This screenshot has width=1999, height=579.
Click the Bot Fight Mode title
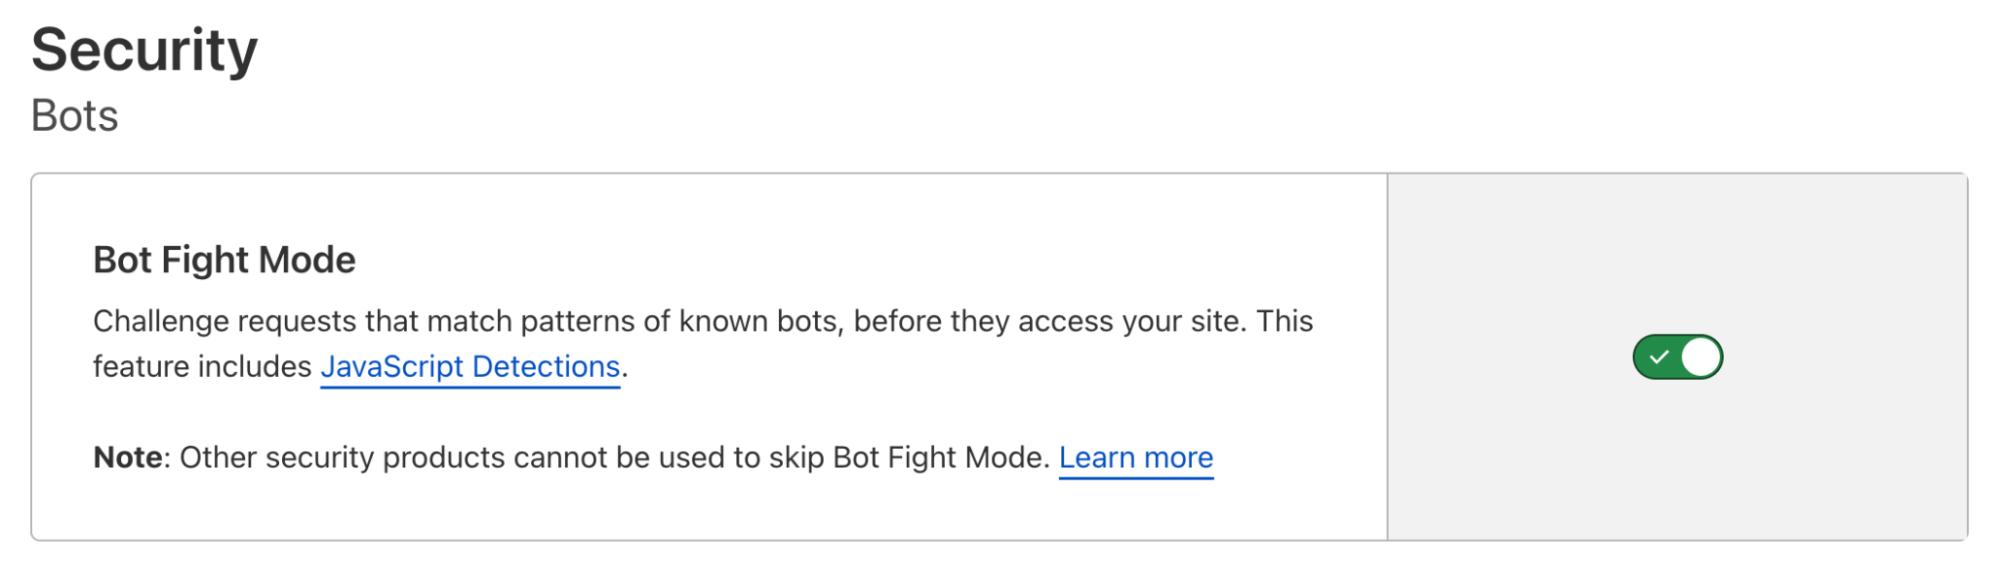coord(224,260)
